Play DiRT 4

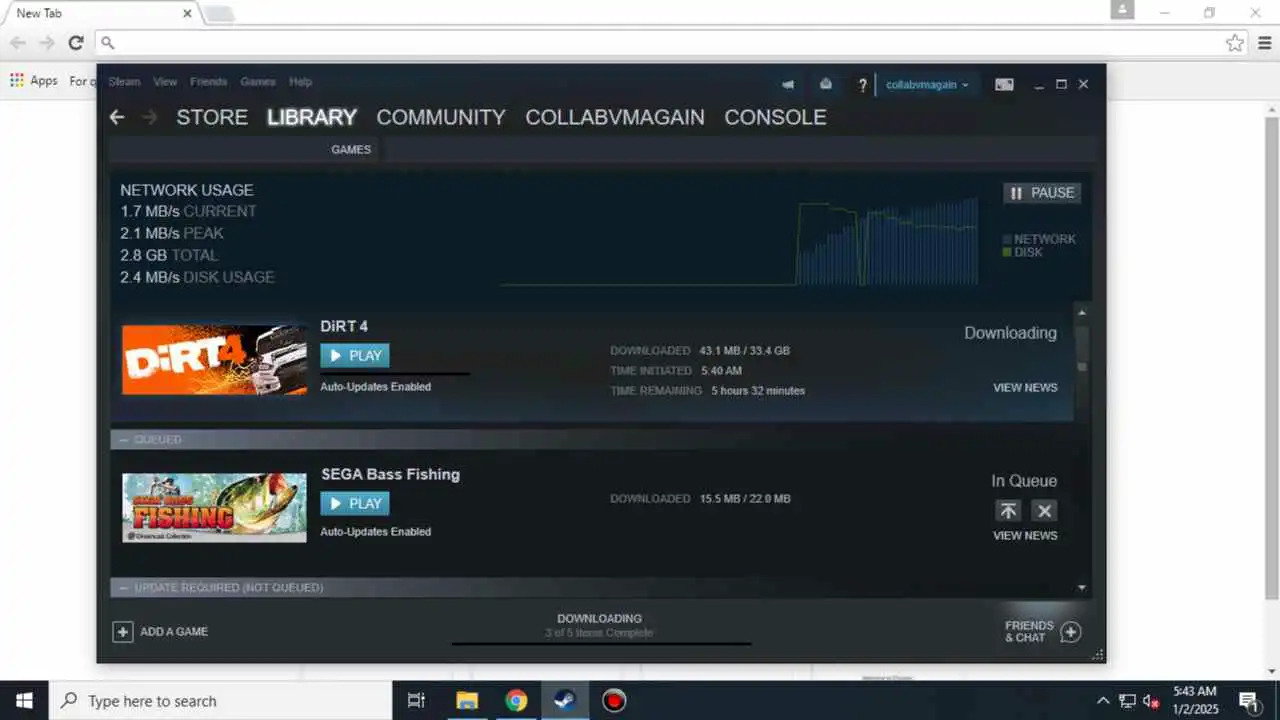(x=355, y=355)
